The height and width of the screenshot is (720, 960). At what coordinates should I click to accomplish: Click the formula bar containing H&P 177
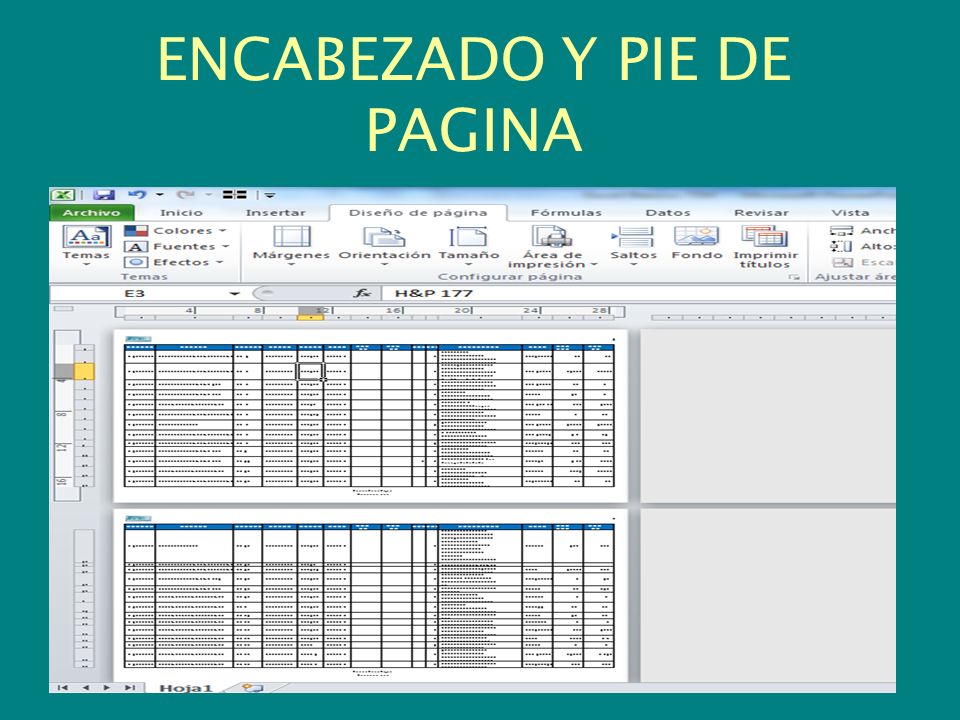pyautogui.click(x=639, y=293)
